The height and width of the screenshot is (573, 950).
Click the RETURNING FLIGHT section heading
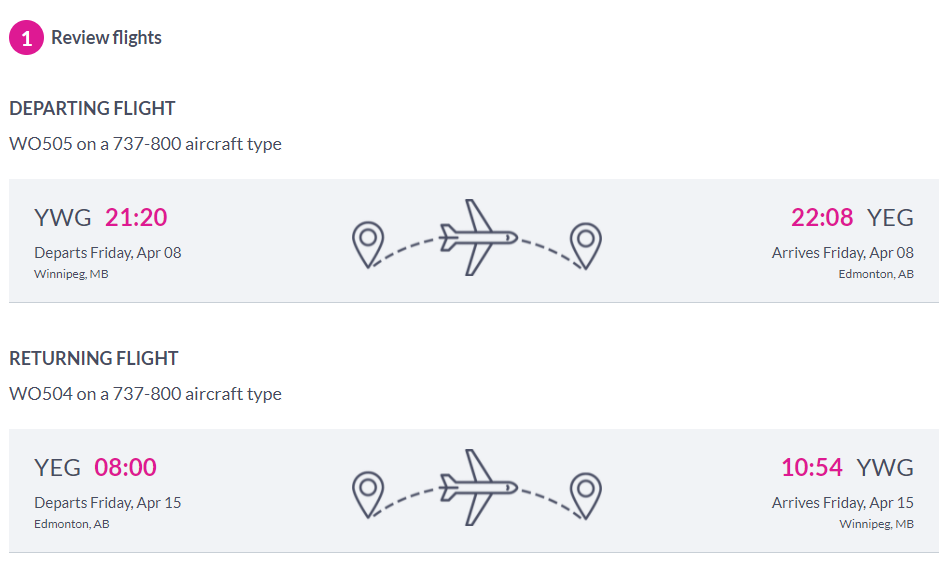(94, 358)
